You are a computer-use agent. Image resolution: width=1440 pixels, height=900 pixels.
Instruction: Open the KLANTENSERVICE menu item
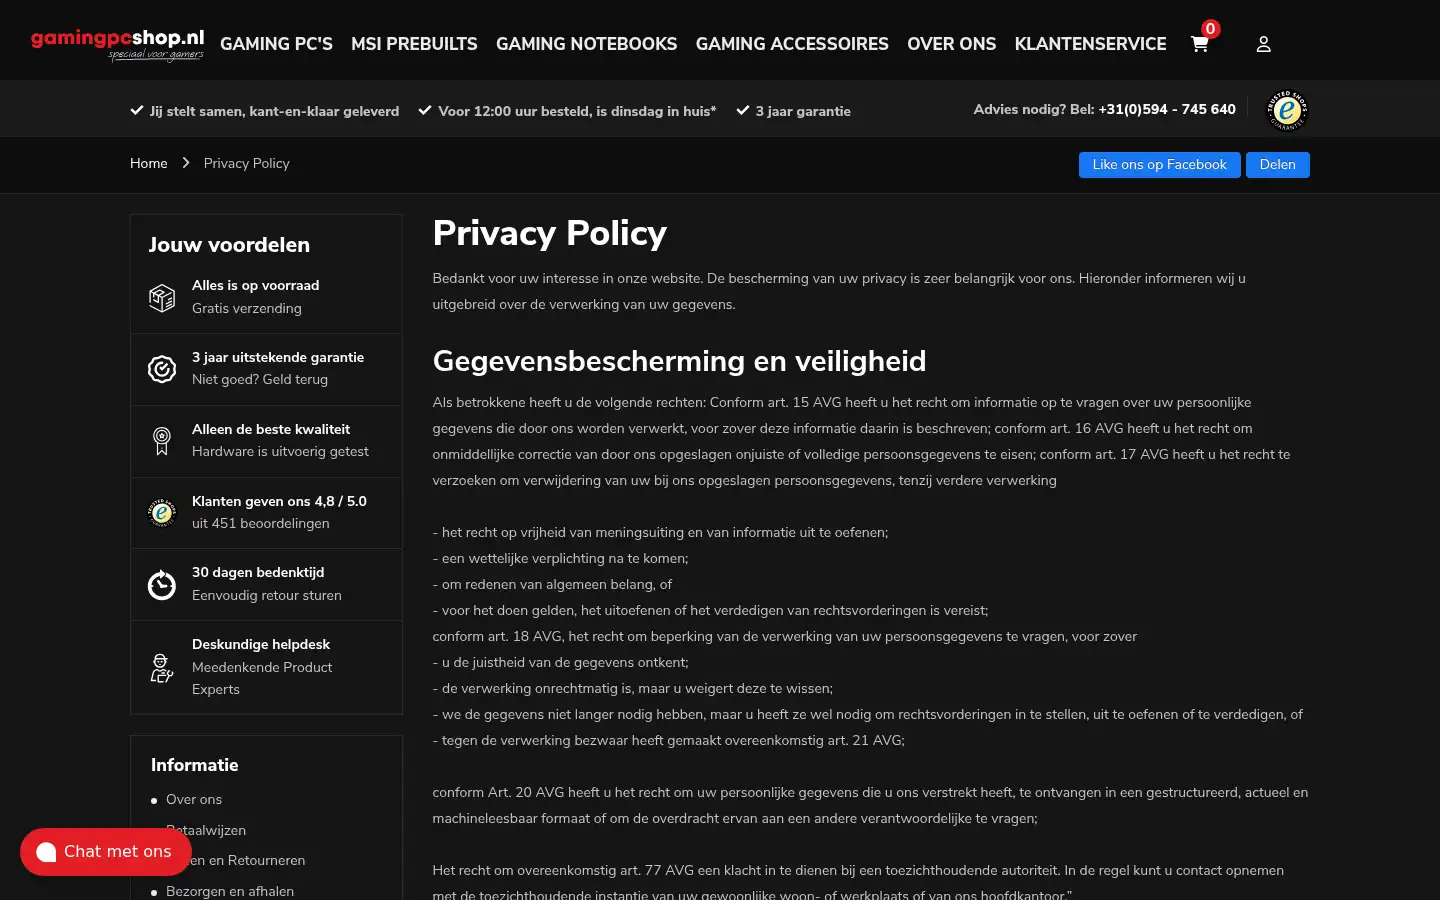coord(1090,44)
